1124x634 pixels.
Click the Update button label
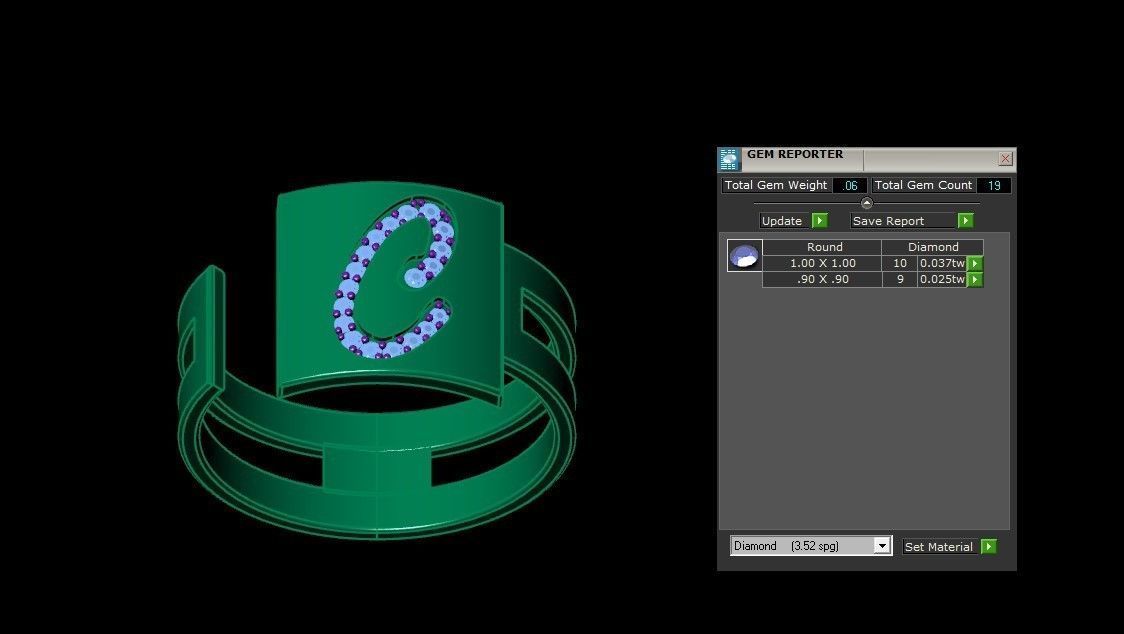[x=784, y=221]
